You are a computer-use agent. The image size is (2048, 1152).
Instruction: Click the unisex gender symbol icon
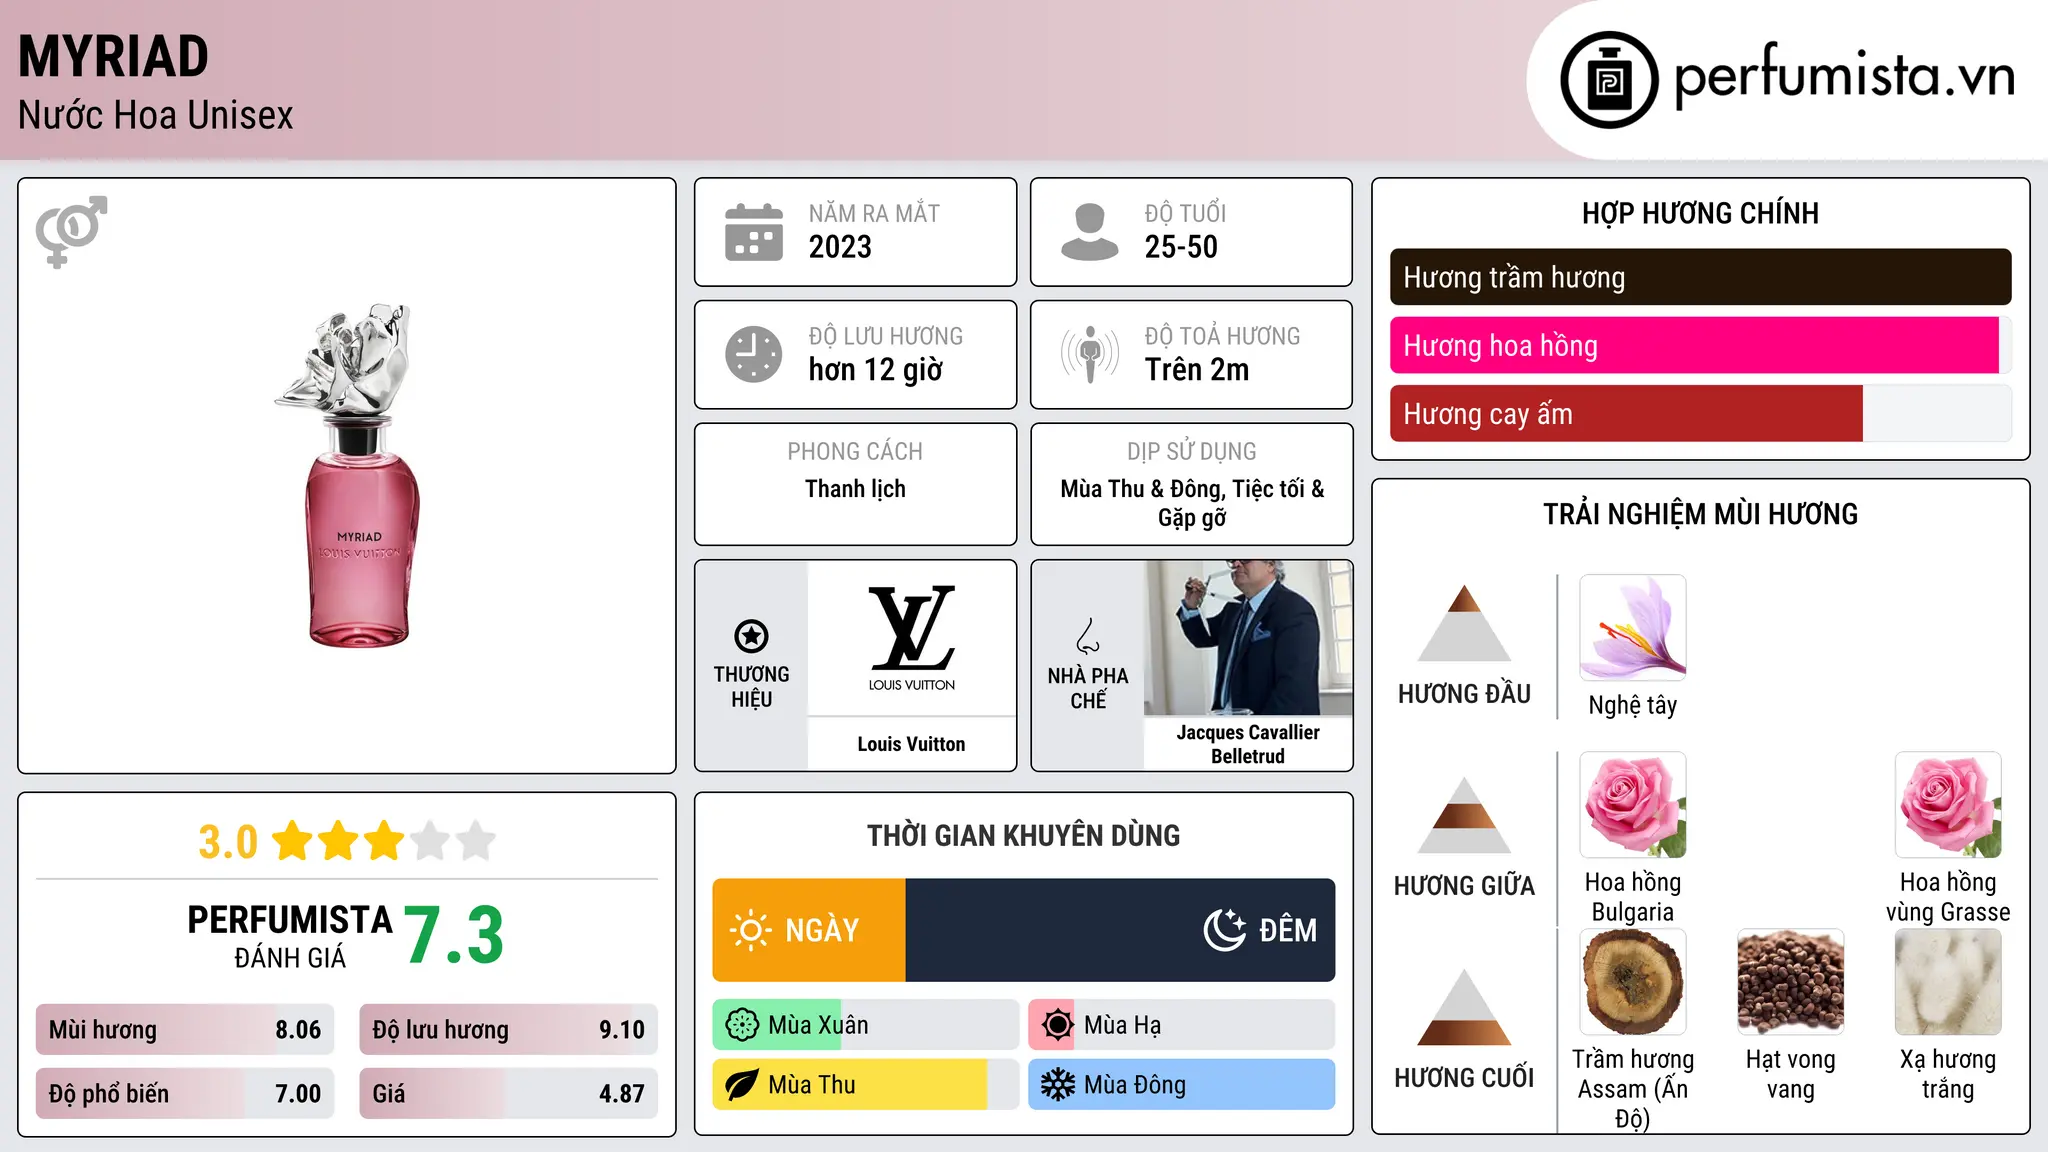click(71, 231)
